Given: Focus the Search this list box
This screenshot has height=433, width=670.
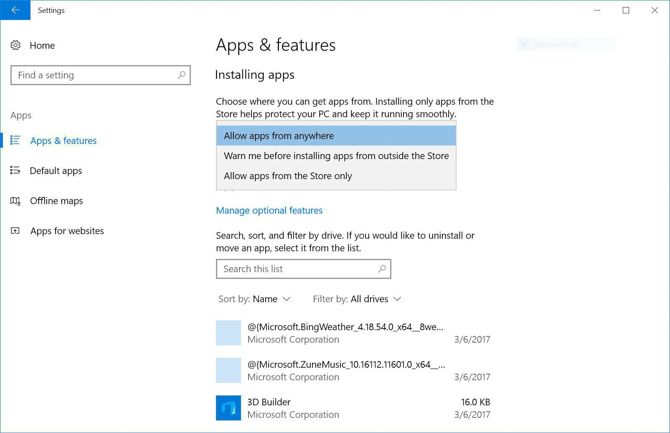Looking at the screenshot, I should point(295,269).
